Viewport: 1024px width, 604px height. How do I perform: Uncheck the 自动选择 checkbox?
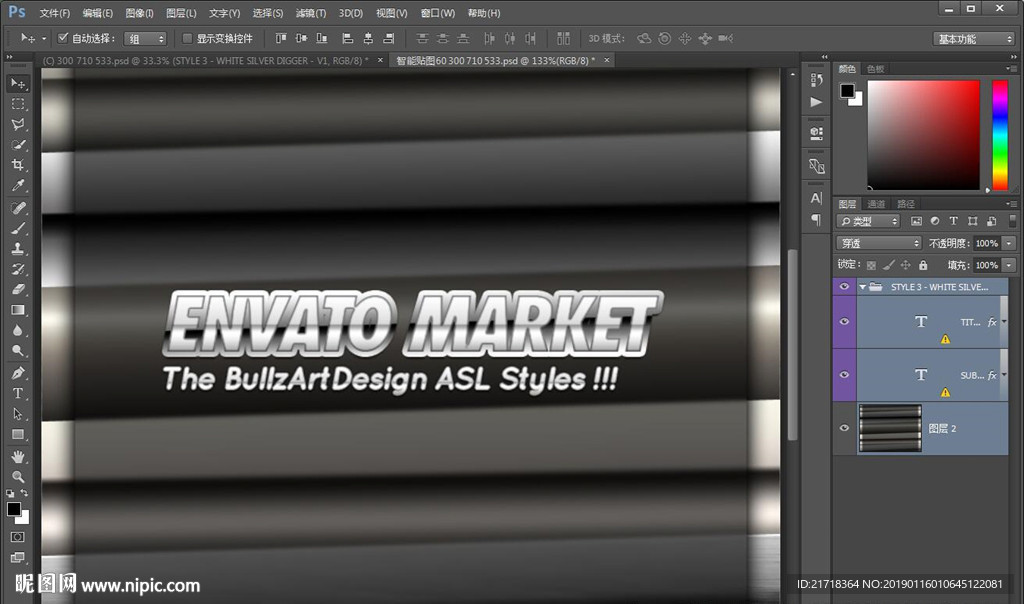pos(63,38)
